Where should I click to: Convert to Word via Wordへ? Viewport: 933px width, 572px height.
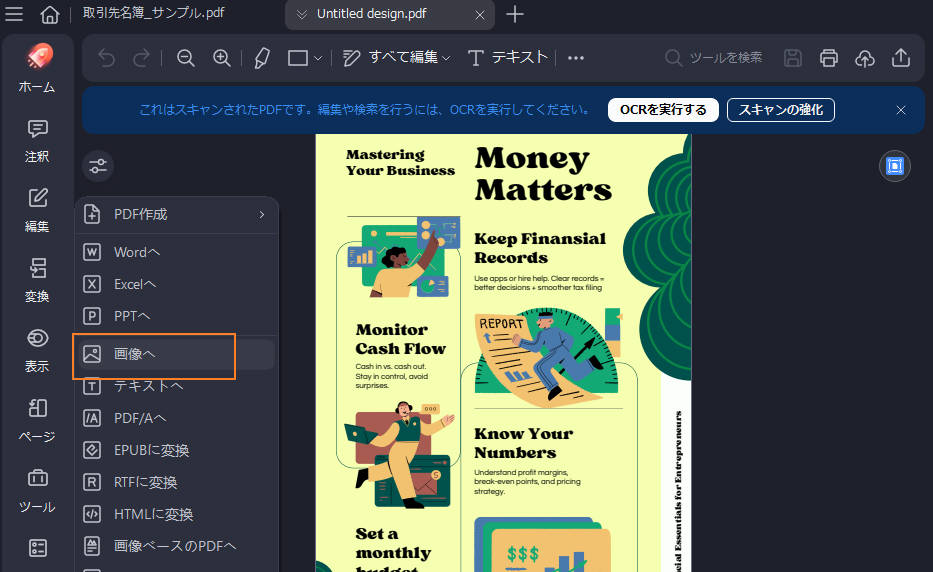coord(177,252)
